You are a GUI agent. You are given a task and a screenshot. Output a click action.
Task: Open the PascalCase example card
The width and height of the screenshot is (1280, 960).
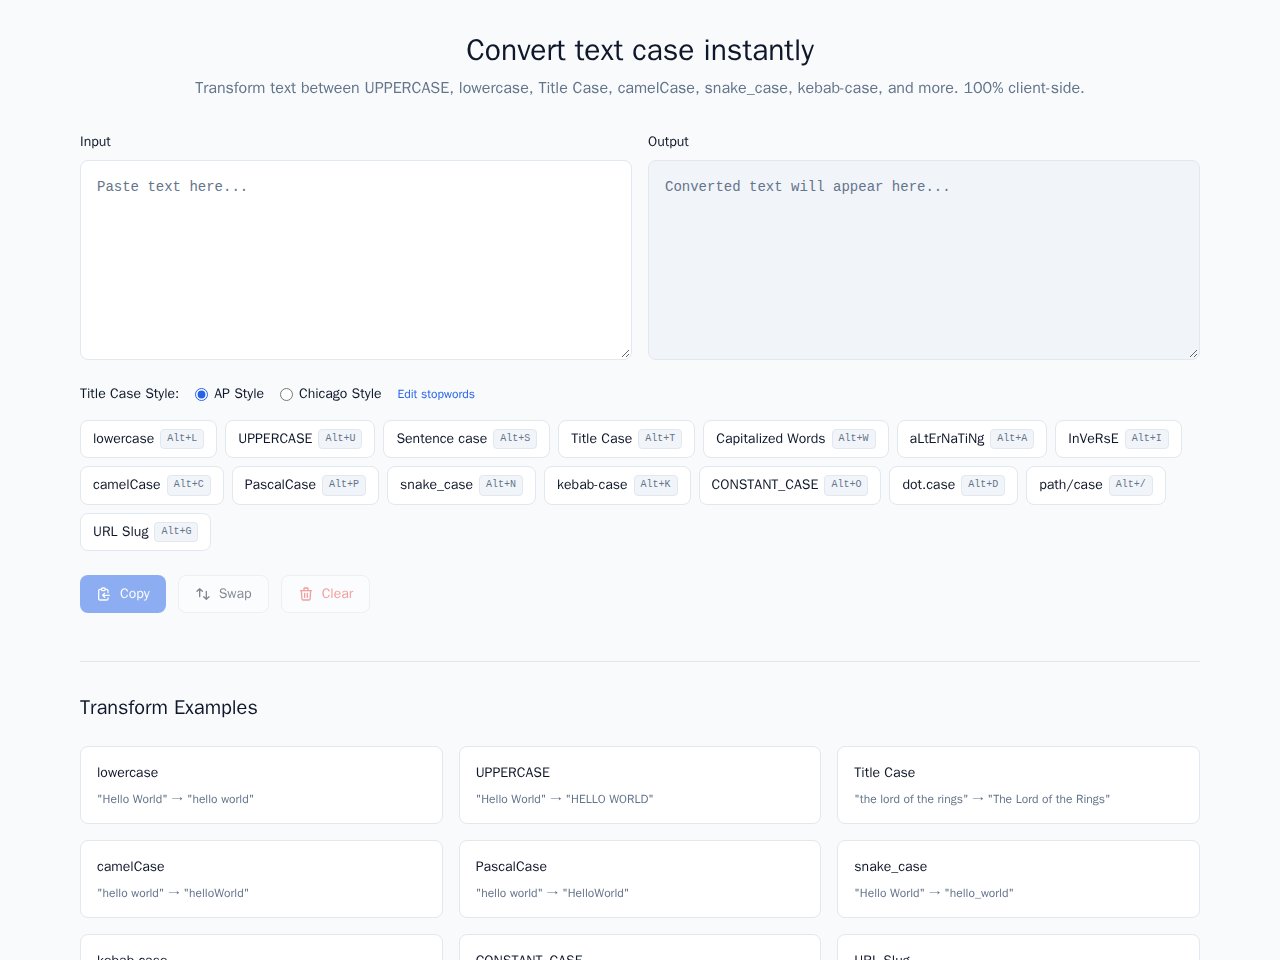pyautogui.click(x=640, y=879)
